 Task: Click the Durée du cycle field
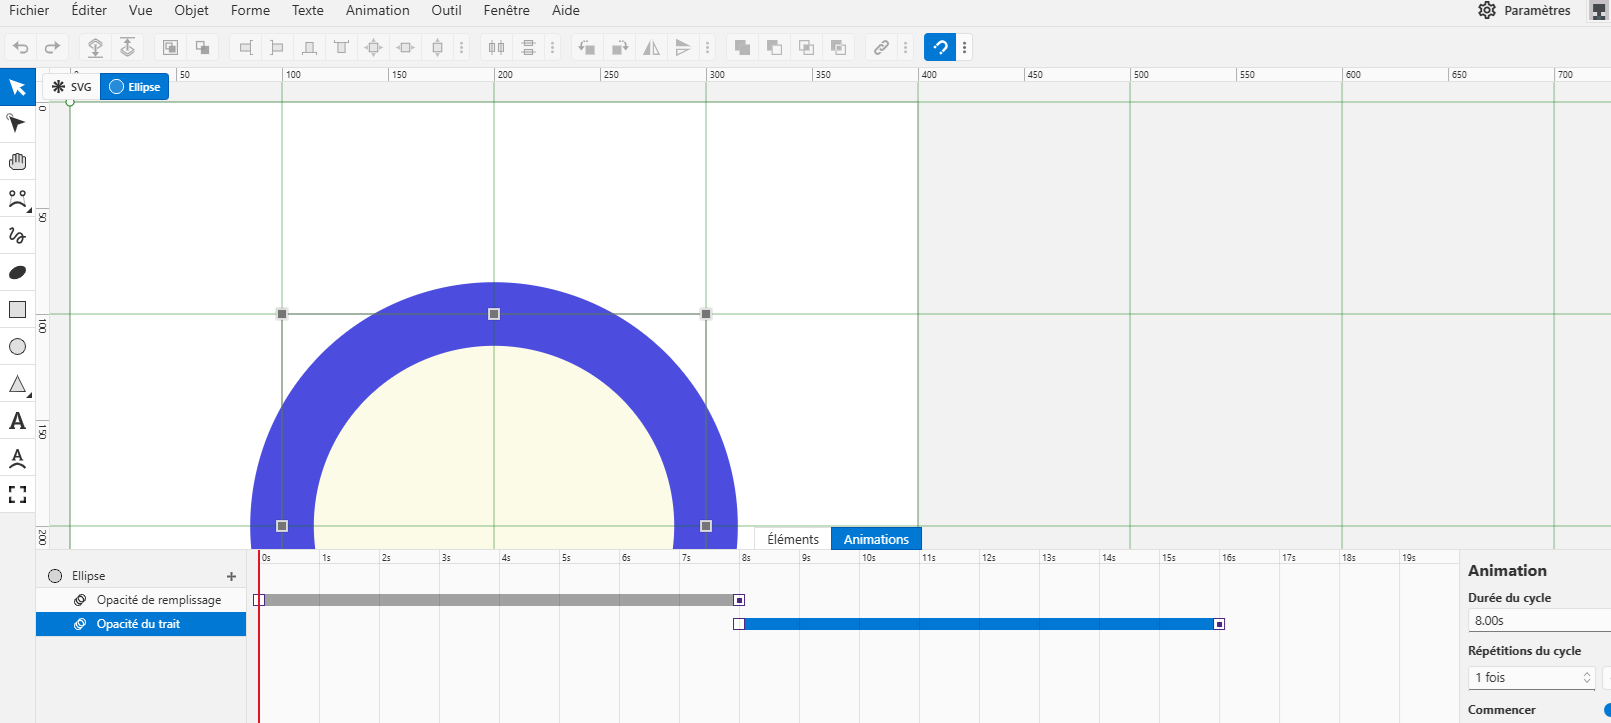(x=1539, y=621)
